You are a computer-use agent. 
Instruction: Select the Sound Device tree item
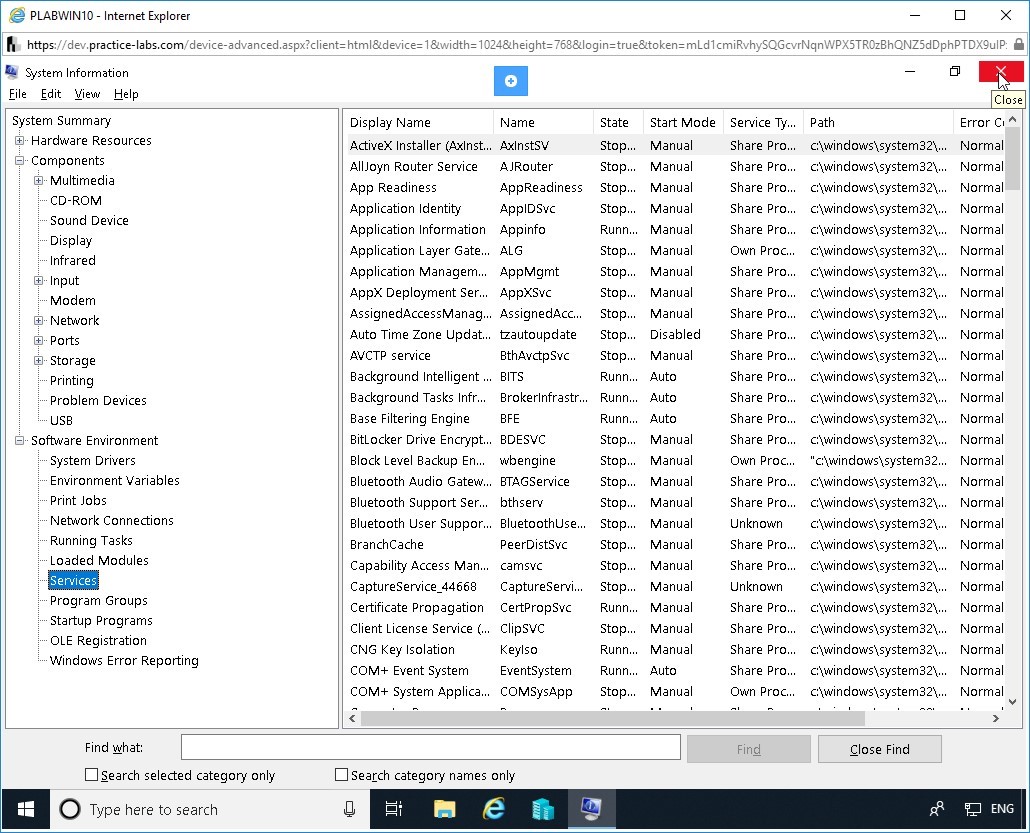pyautogui.click(x=89, y=221)
